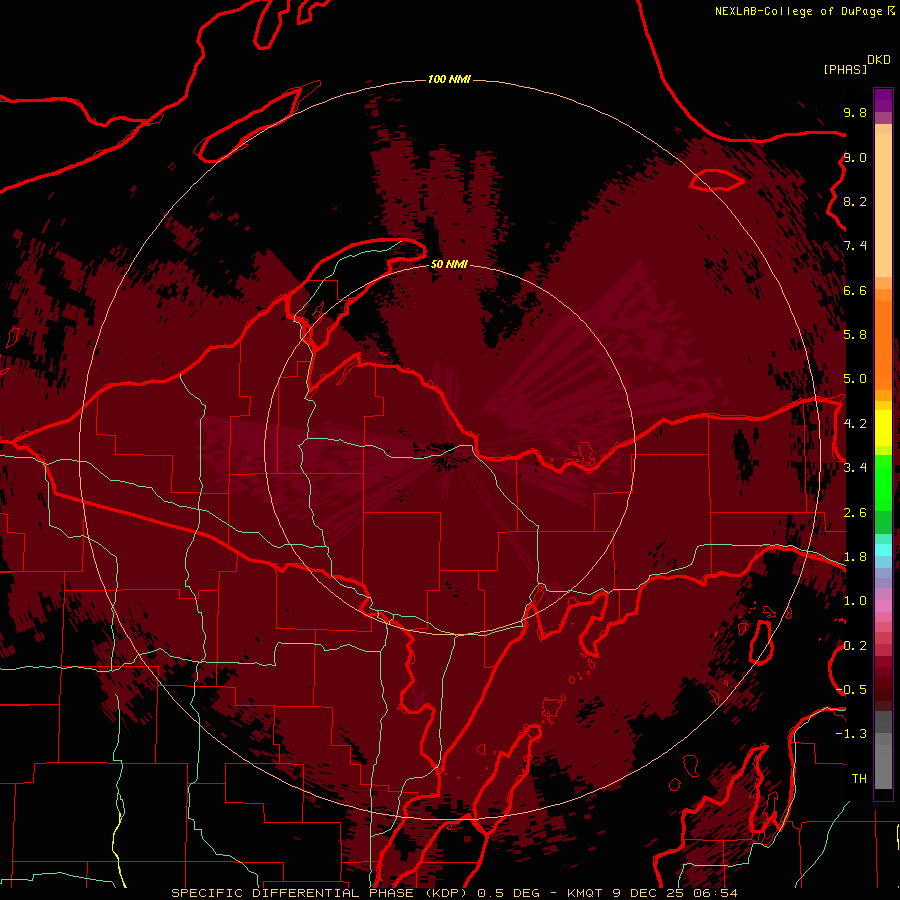Click the 5.0 value on the scale
The width and height of the screenshot is (900, 900).
pyautogui.click(x=855, y=379)
